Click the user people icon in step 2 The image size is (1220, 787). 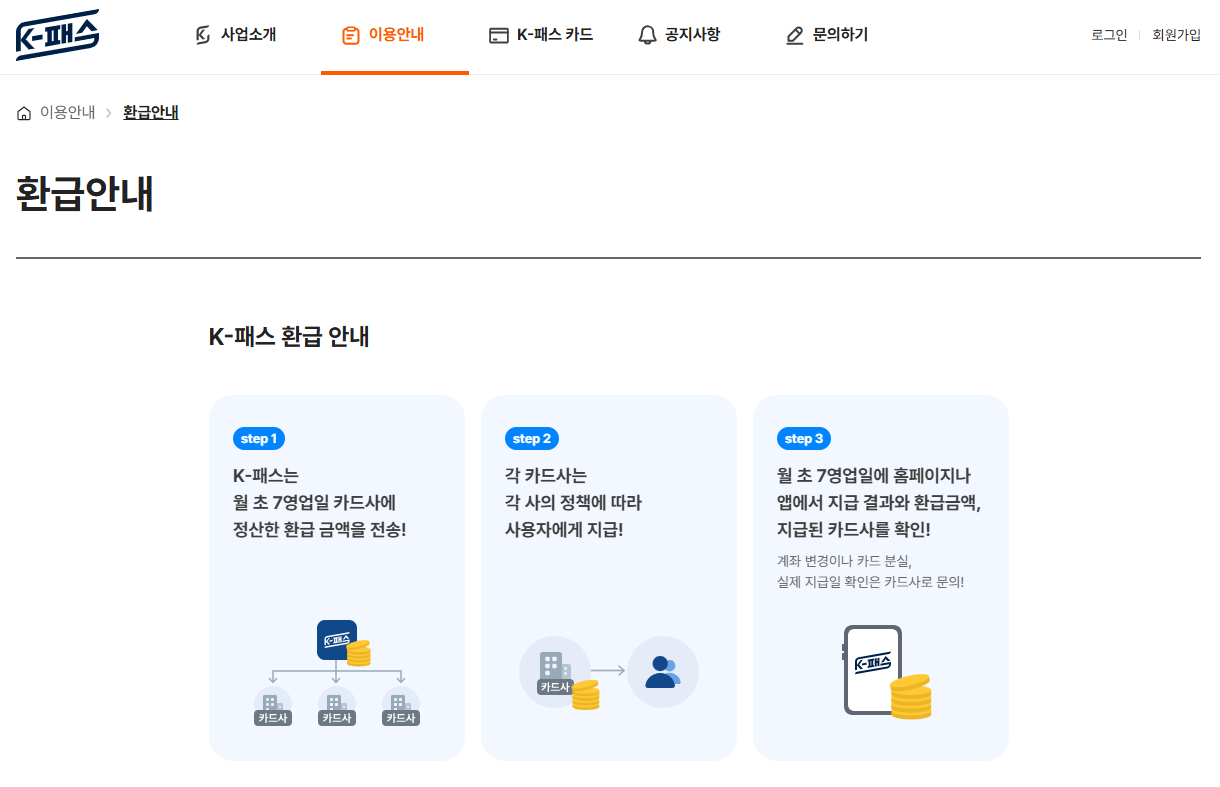point(662,671)
